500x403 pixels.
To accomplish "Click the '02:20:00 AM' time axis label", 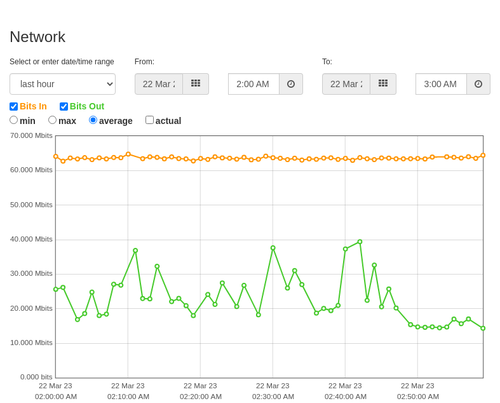I will click(x=200, y=397).
